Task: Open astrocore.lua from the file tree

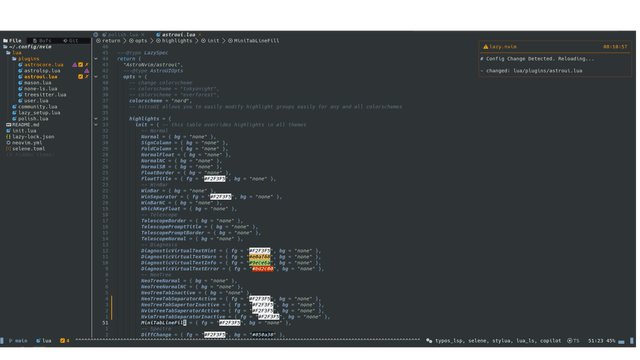Action: point(41,65)
